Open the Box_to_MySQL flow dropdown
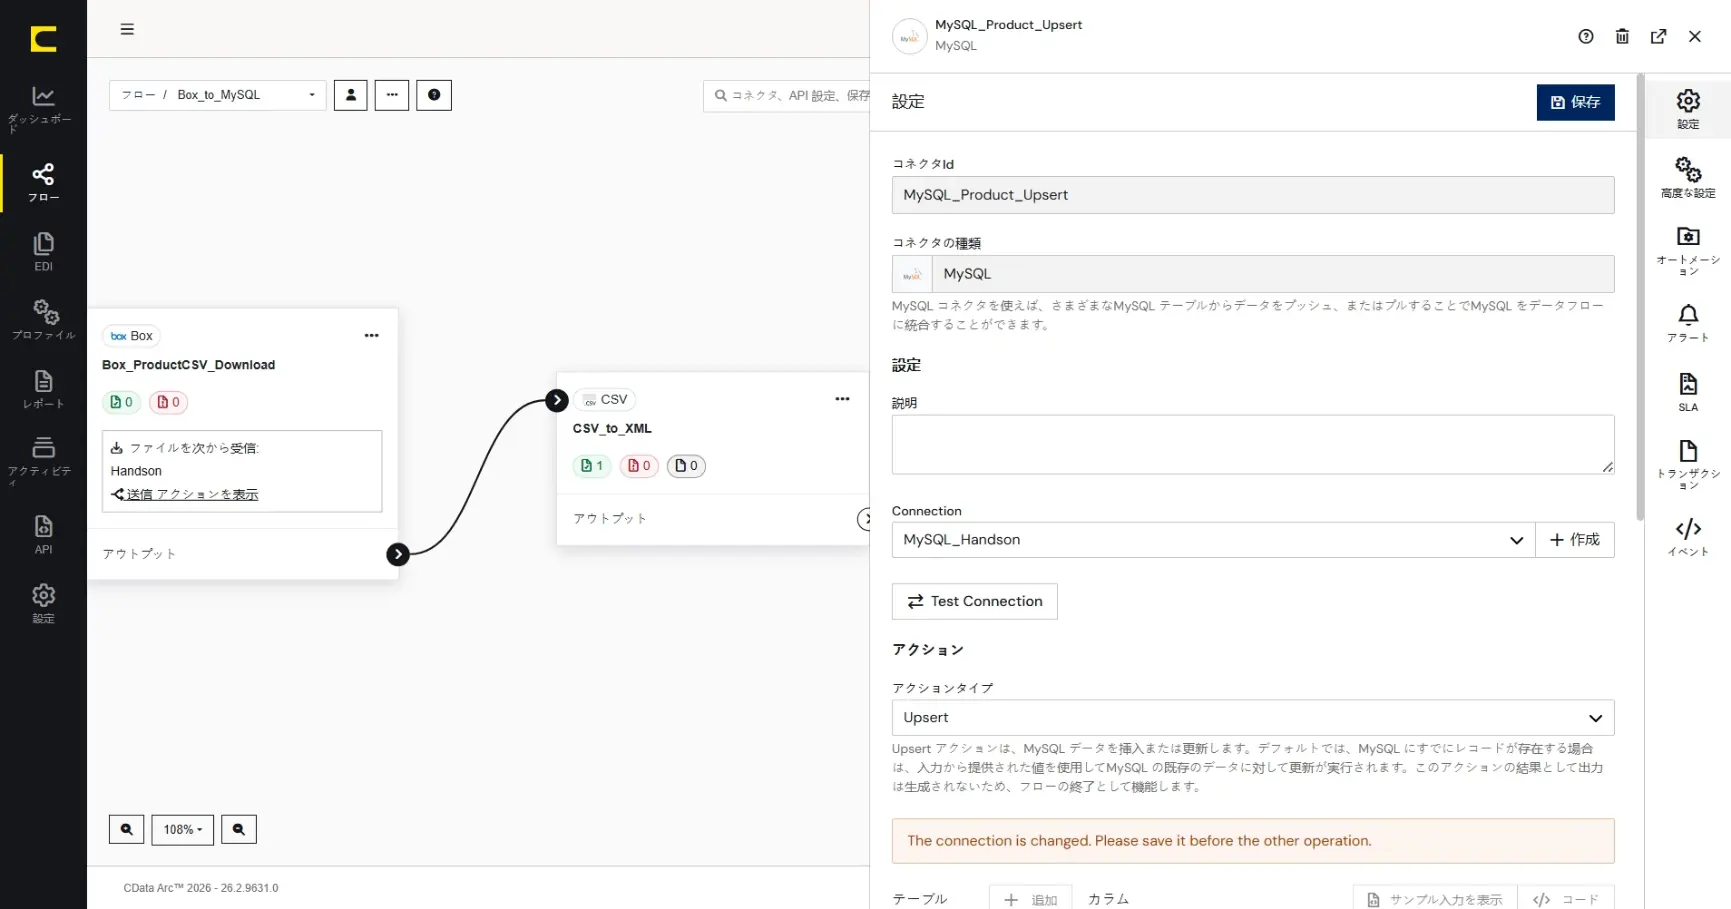 [218, 95]
